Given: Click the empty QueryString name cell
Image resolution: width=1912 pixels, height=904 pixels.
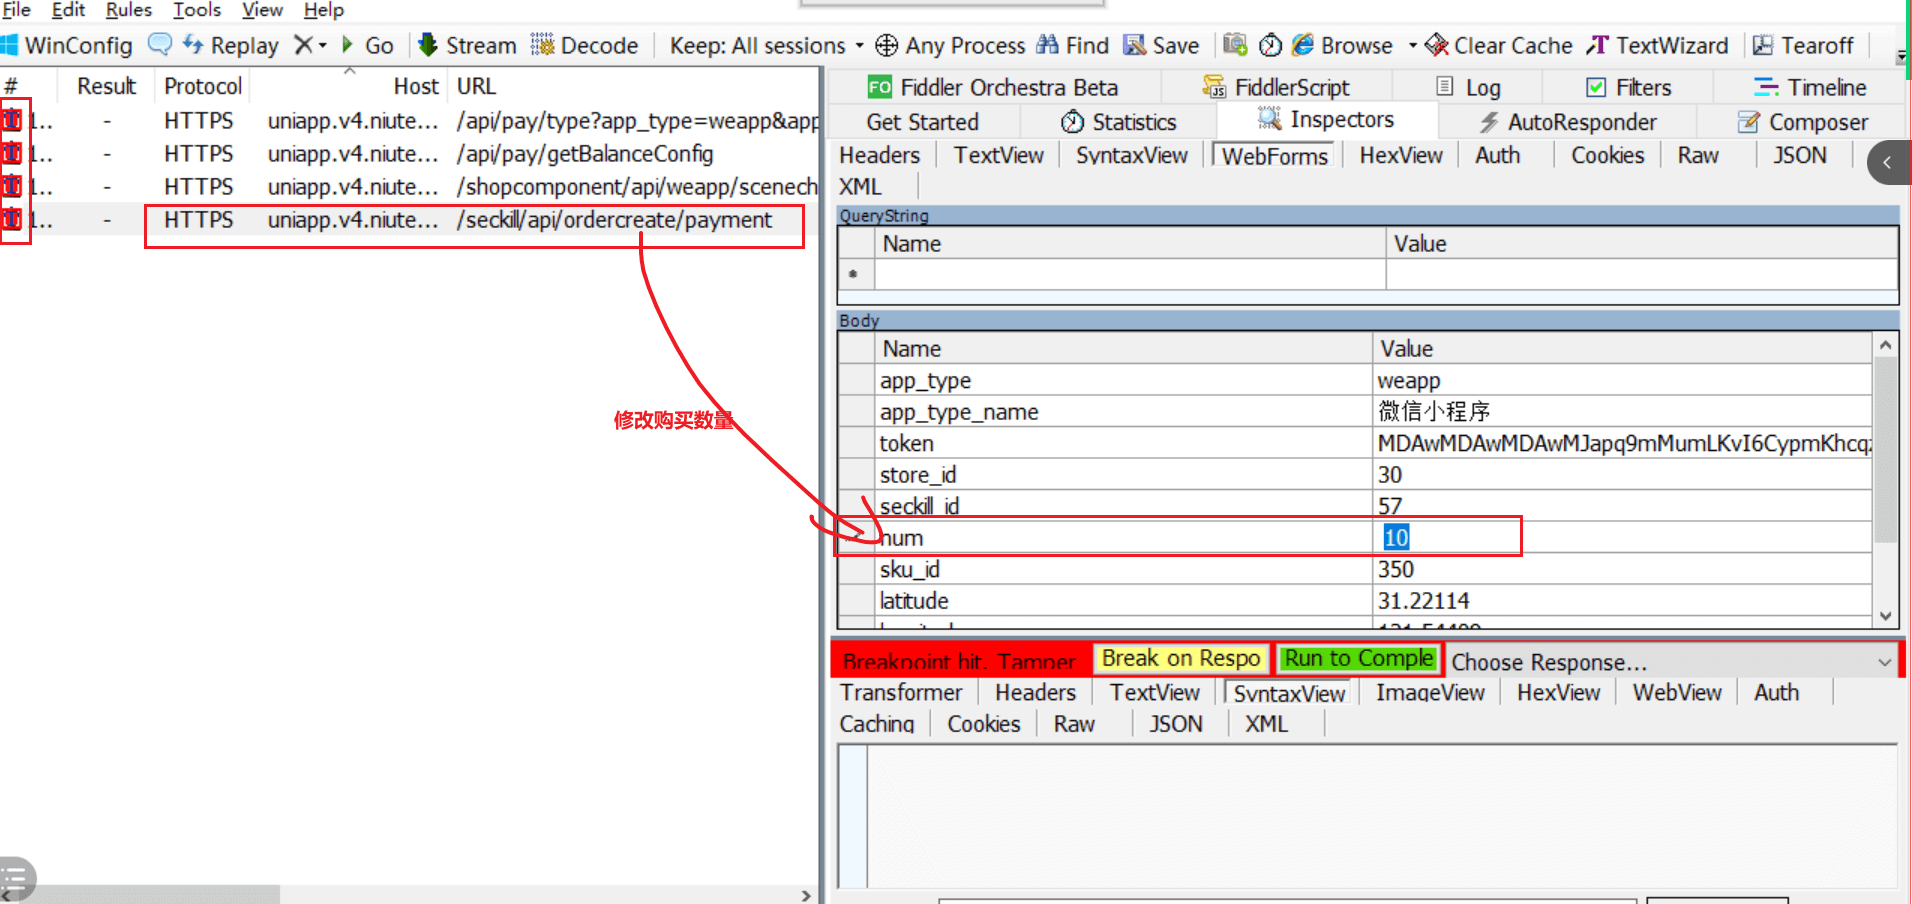Looking at the screenshot, I should [1130, 274].
